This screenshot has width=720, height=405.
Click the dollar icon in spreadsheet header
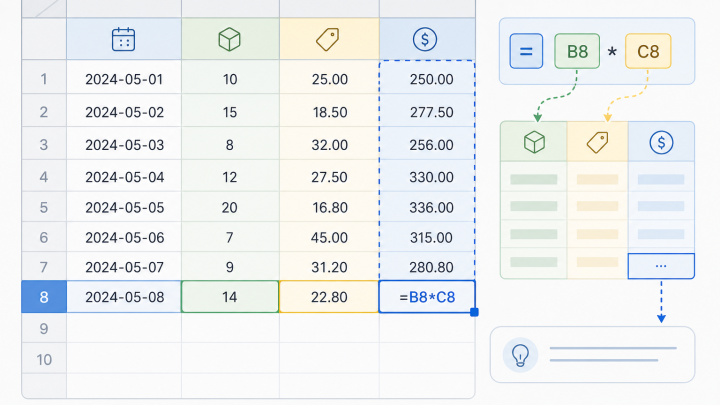(x=425, y=39)
